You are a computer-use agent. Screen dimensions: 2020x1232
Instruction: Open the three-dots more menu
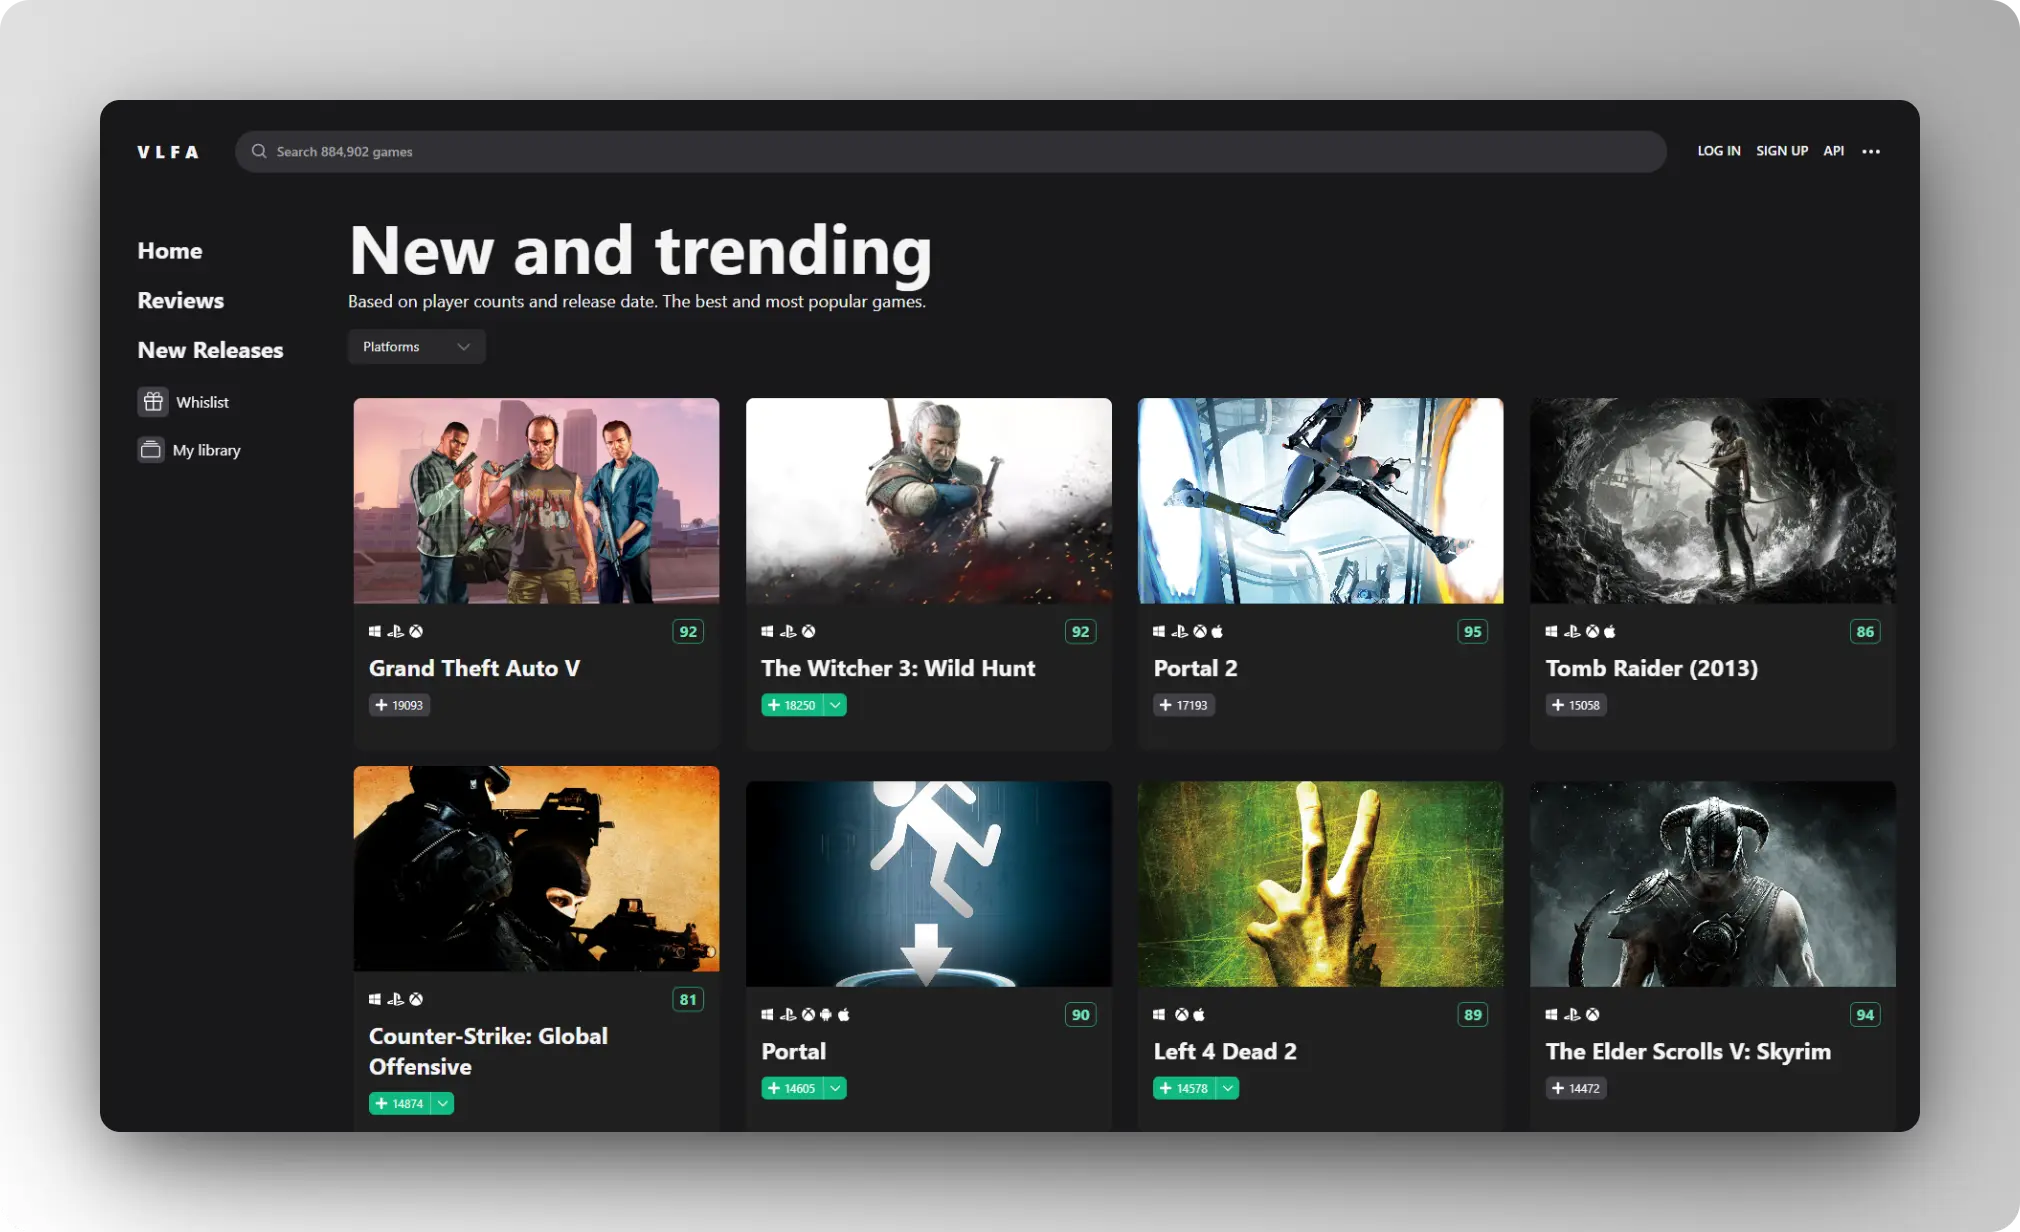1871,151
